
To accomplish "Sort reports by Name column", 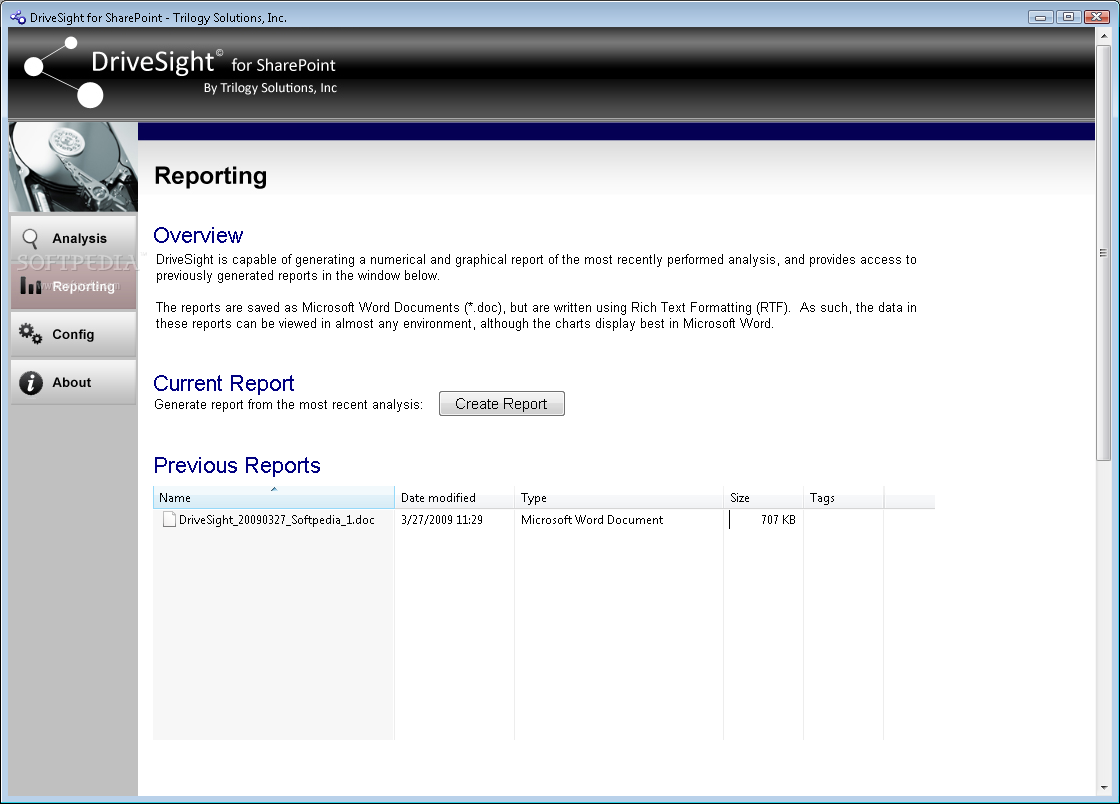I will 274,497.
